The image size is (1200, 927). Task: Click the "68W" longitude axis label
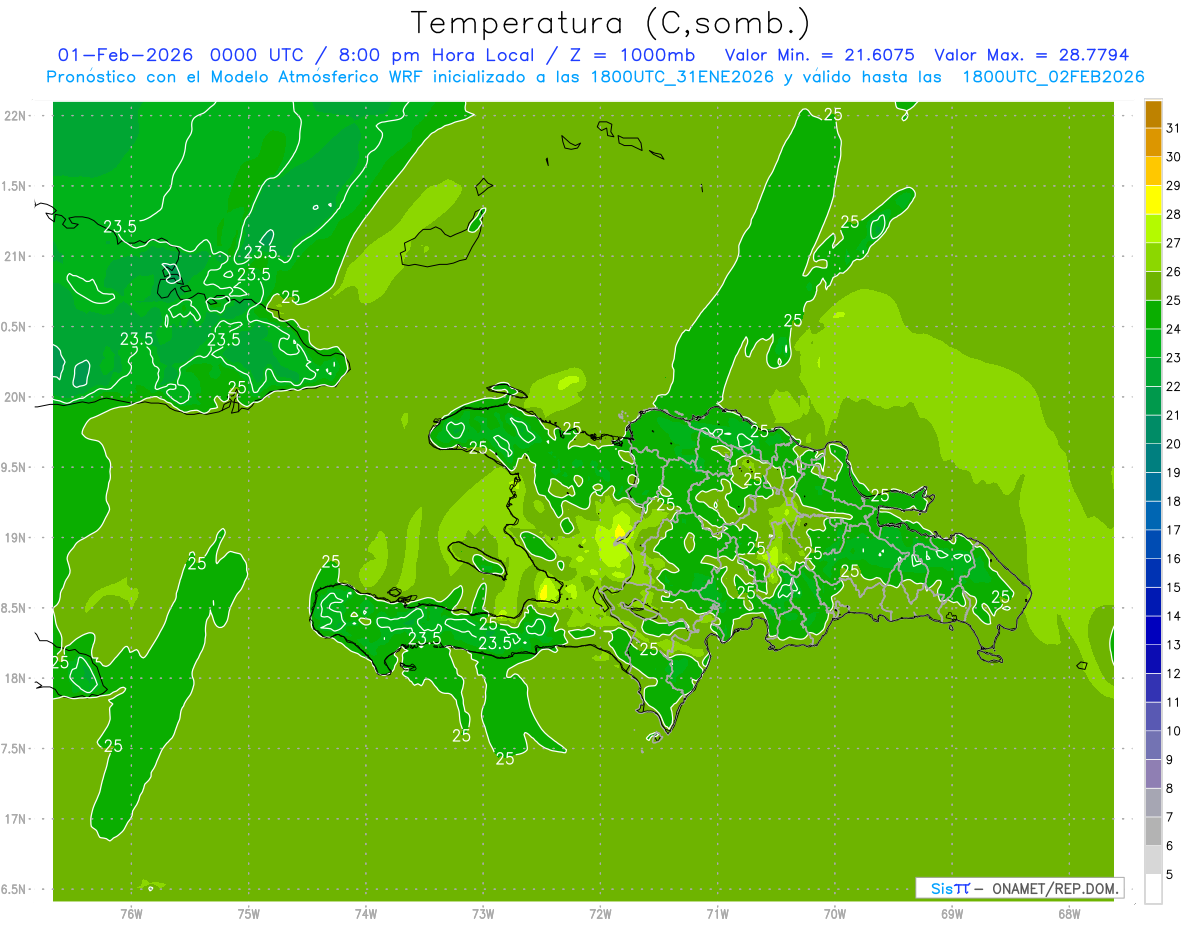click(1068, 914)
